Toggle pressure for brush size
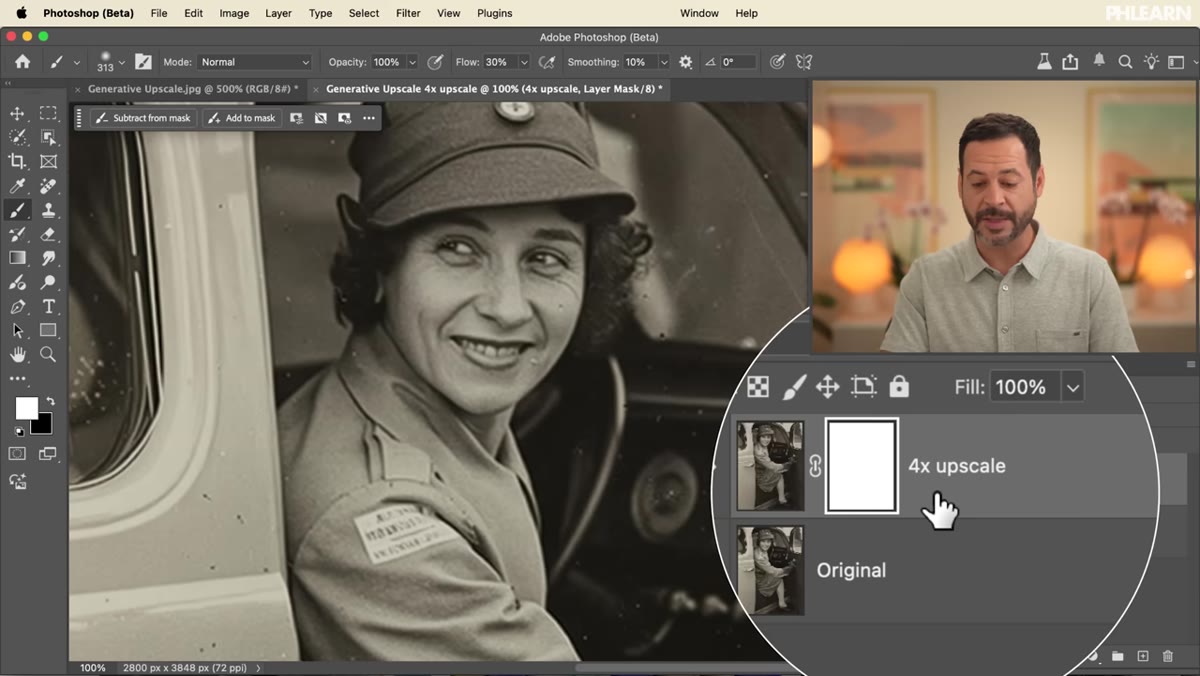The height and width of the screenshot is (676, 1200). click(777, 62)
